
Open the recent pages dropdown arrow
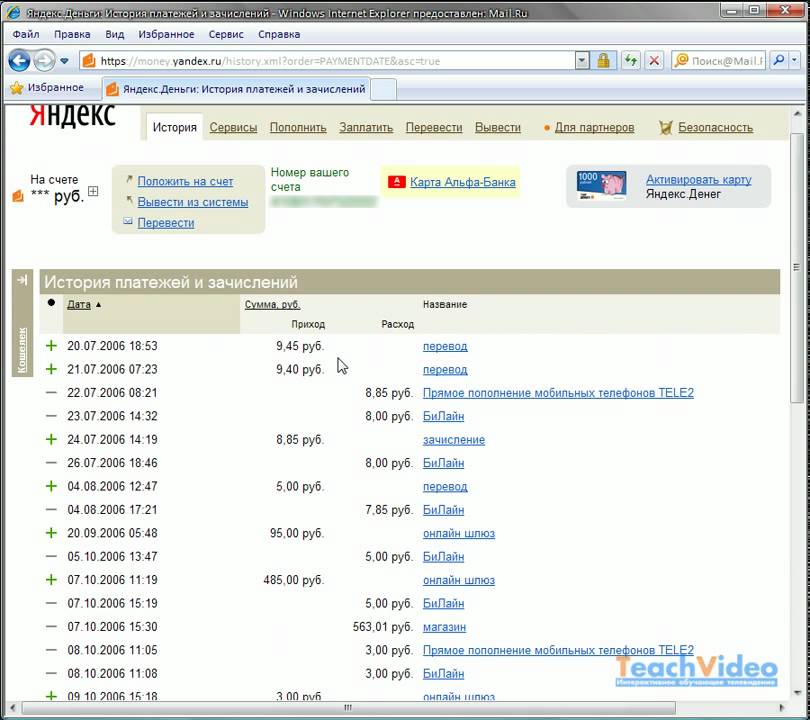64,61
